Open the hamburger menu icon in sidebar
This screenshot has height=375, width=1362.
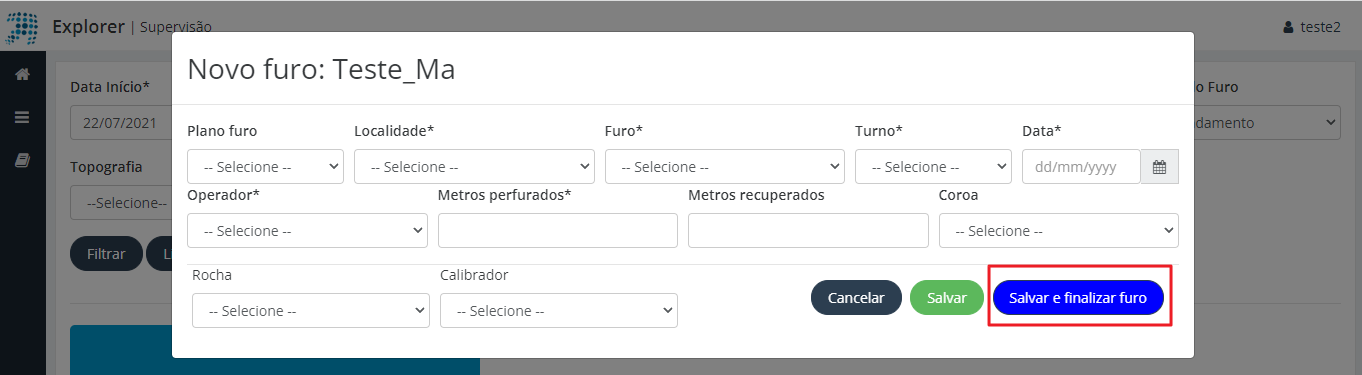coord(22,117)
